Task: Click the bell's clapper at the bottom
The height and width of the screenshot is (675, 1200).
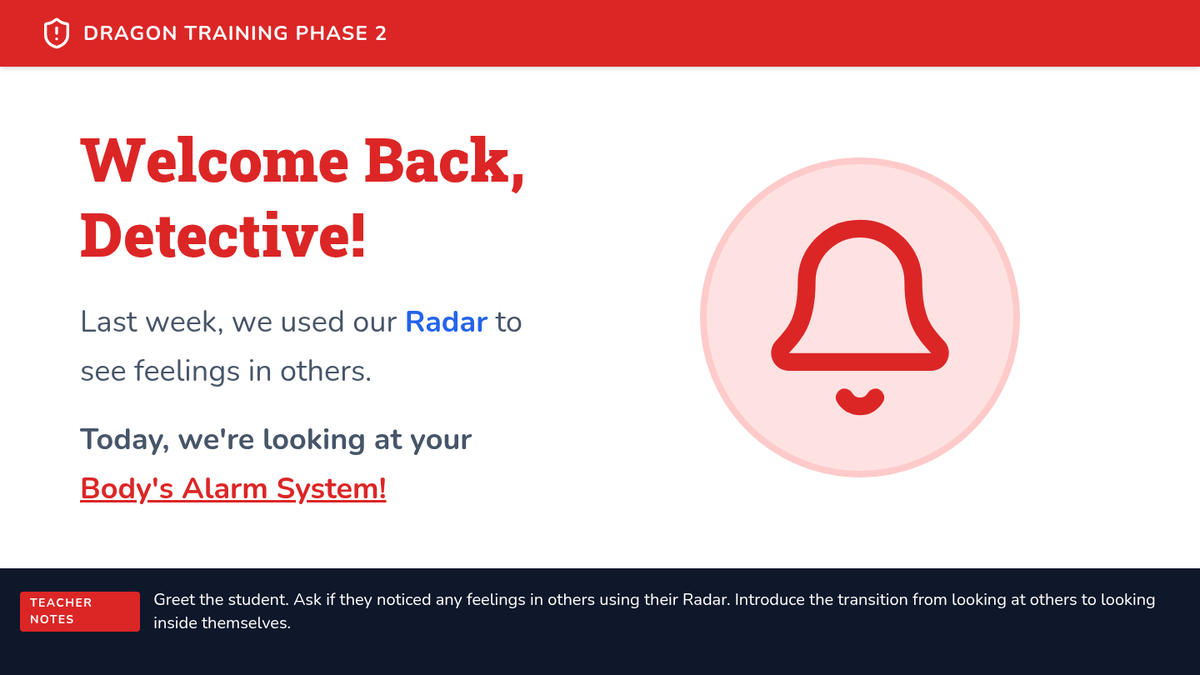Action: (x=860, y=400)
